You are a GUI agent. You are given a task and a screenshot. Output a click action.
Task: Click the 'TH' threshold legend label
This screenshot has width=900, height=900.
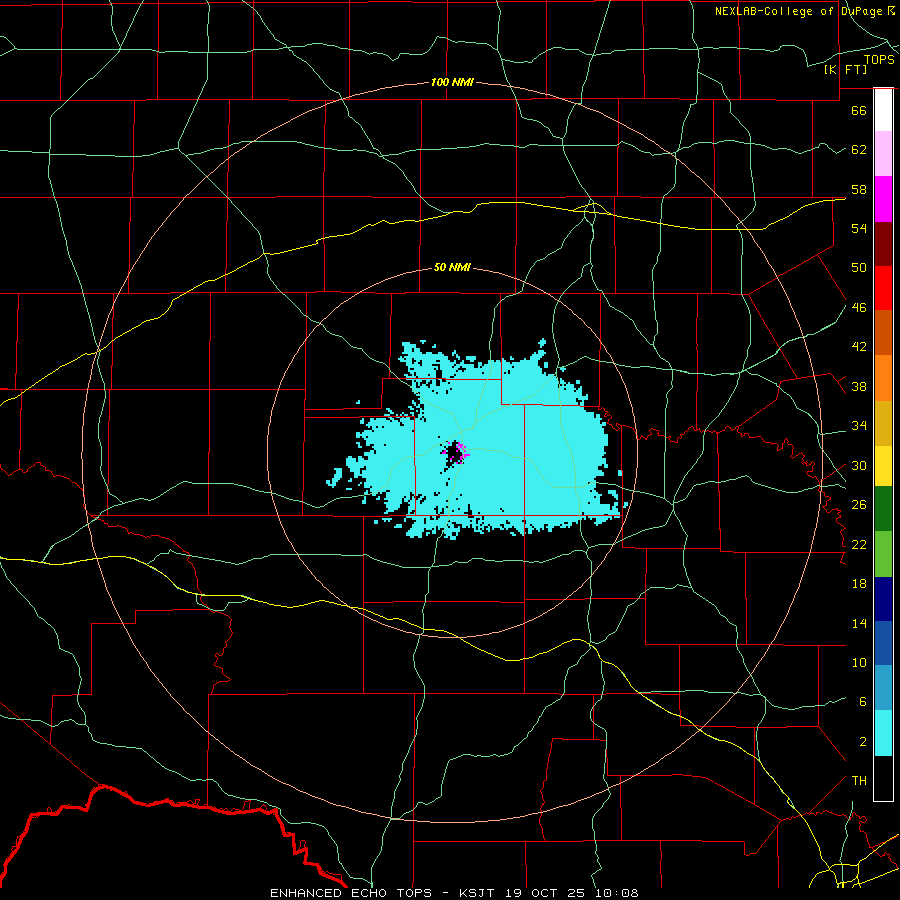(x=859, y=781)
